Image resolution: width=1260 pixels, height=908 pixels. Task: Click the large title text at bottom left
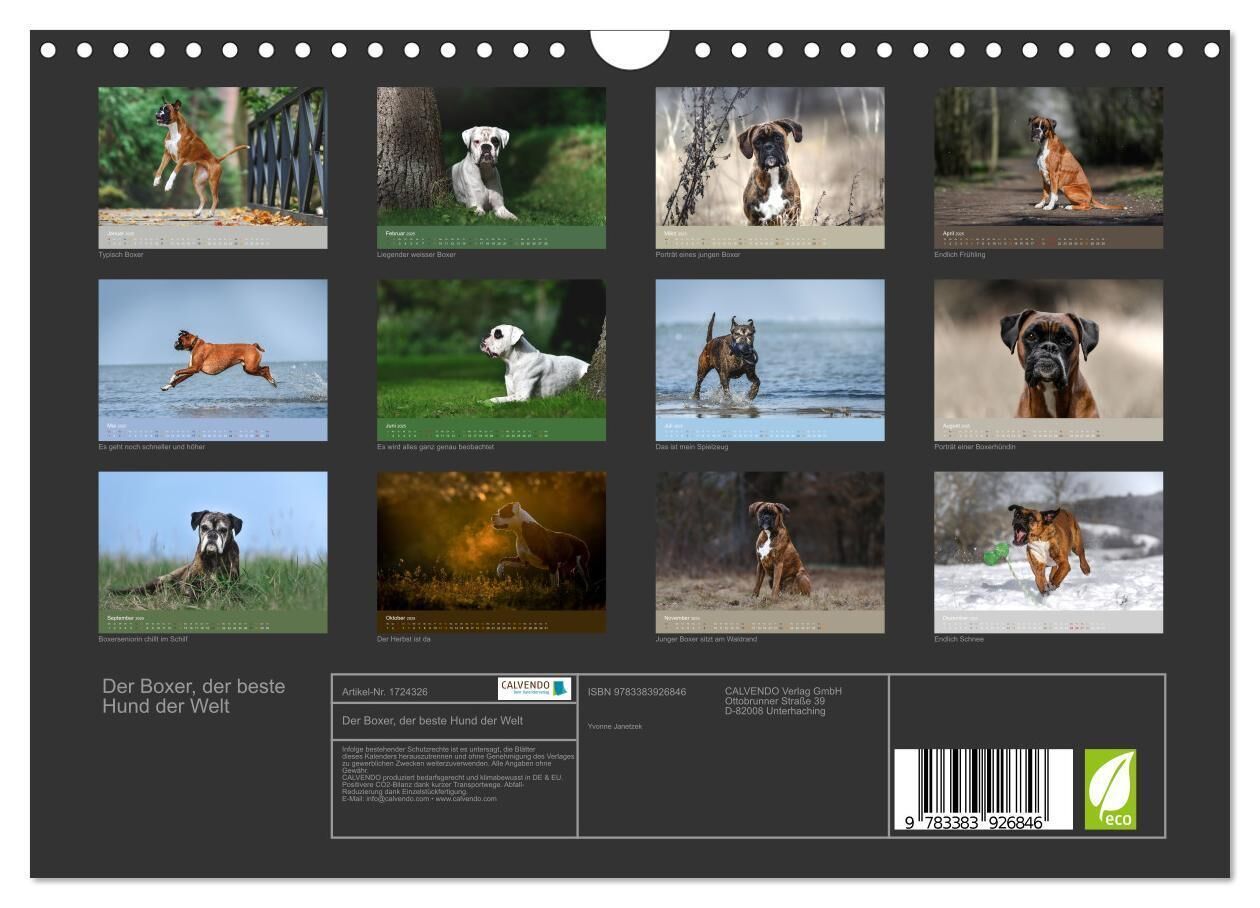[193, 696]
